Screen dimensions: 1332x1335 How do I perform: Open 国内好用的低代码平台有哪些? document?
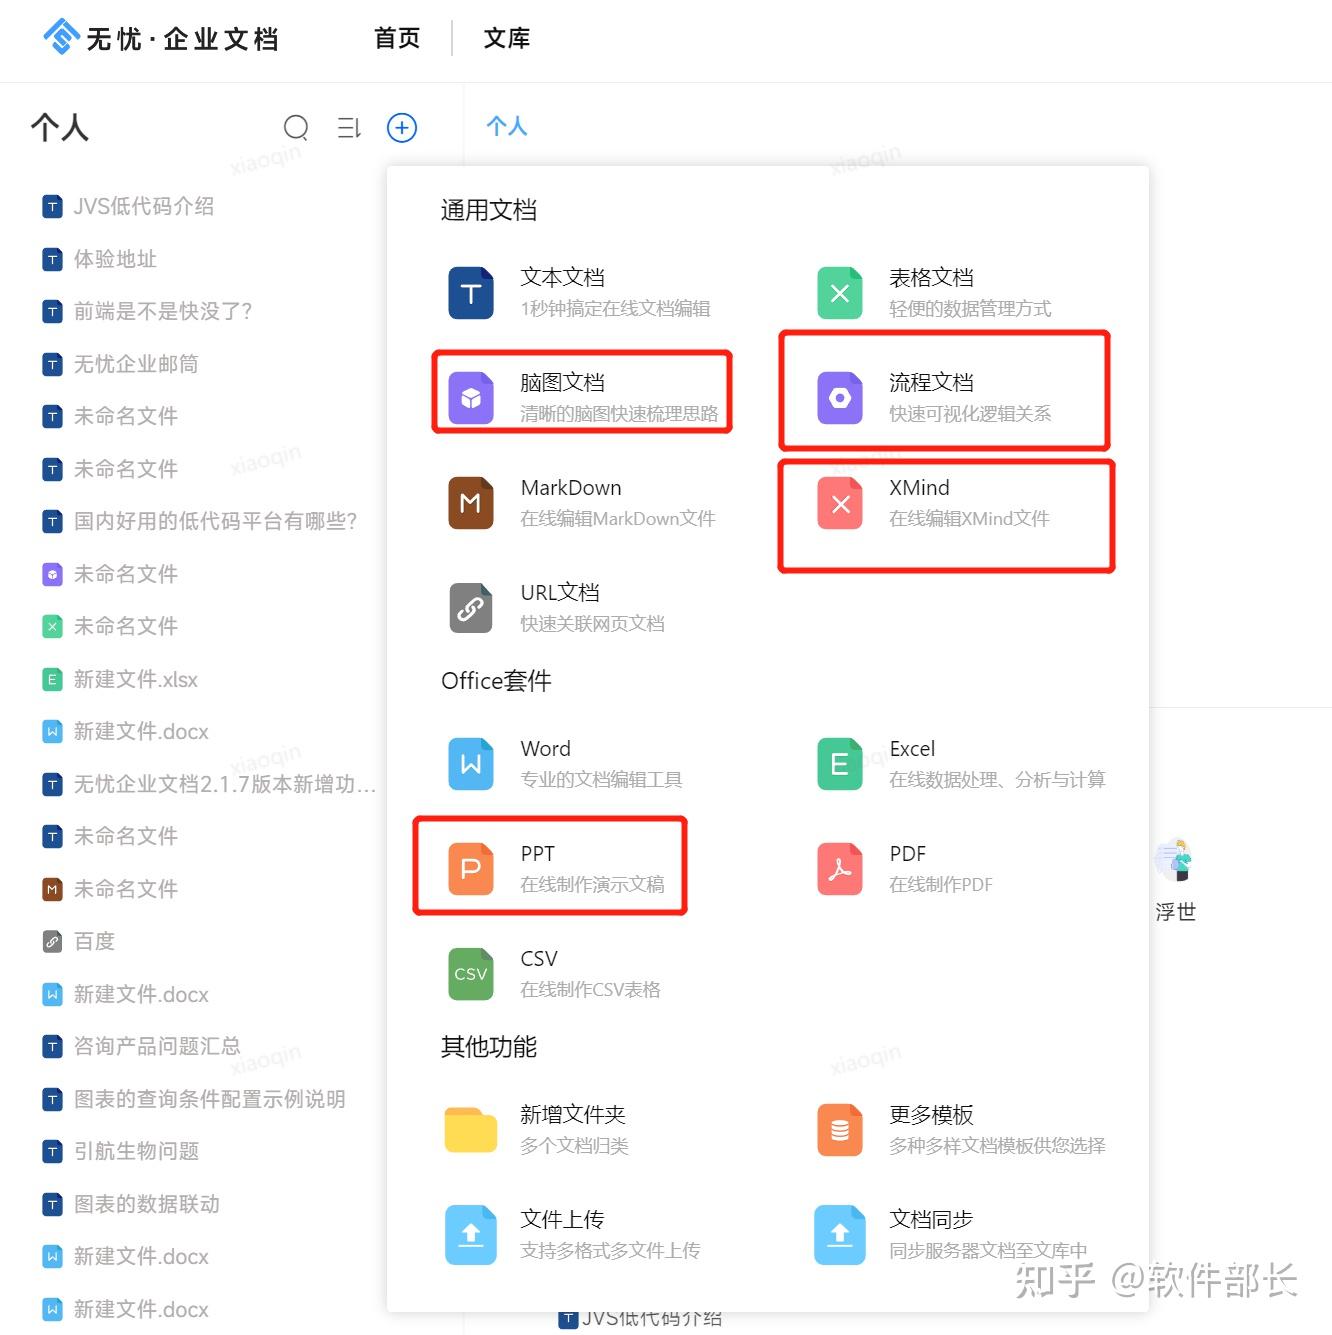[x=215, y=521]
